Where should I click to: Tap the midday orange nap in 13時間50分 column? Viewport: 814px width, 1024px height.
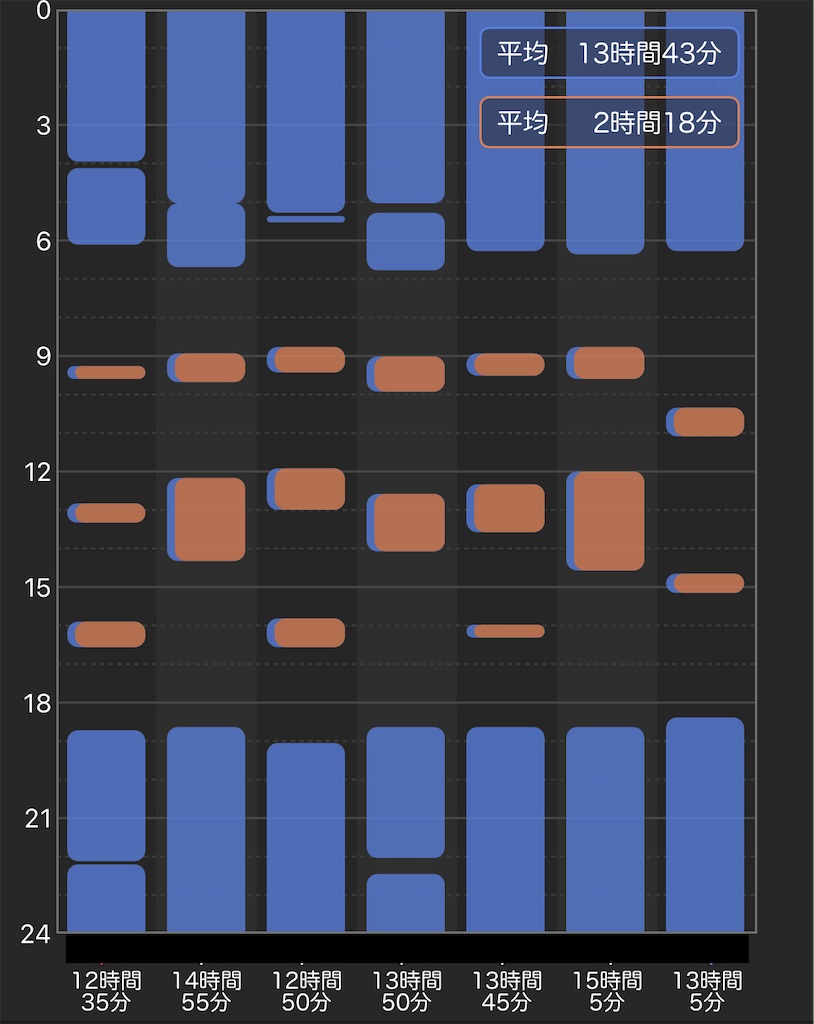[409, 522]
